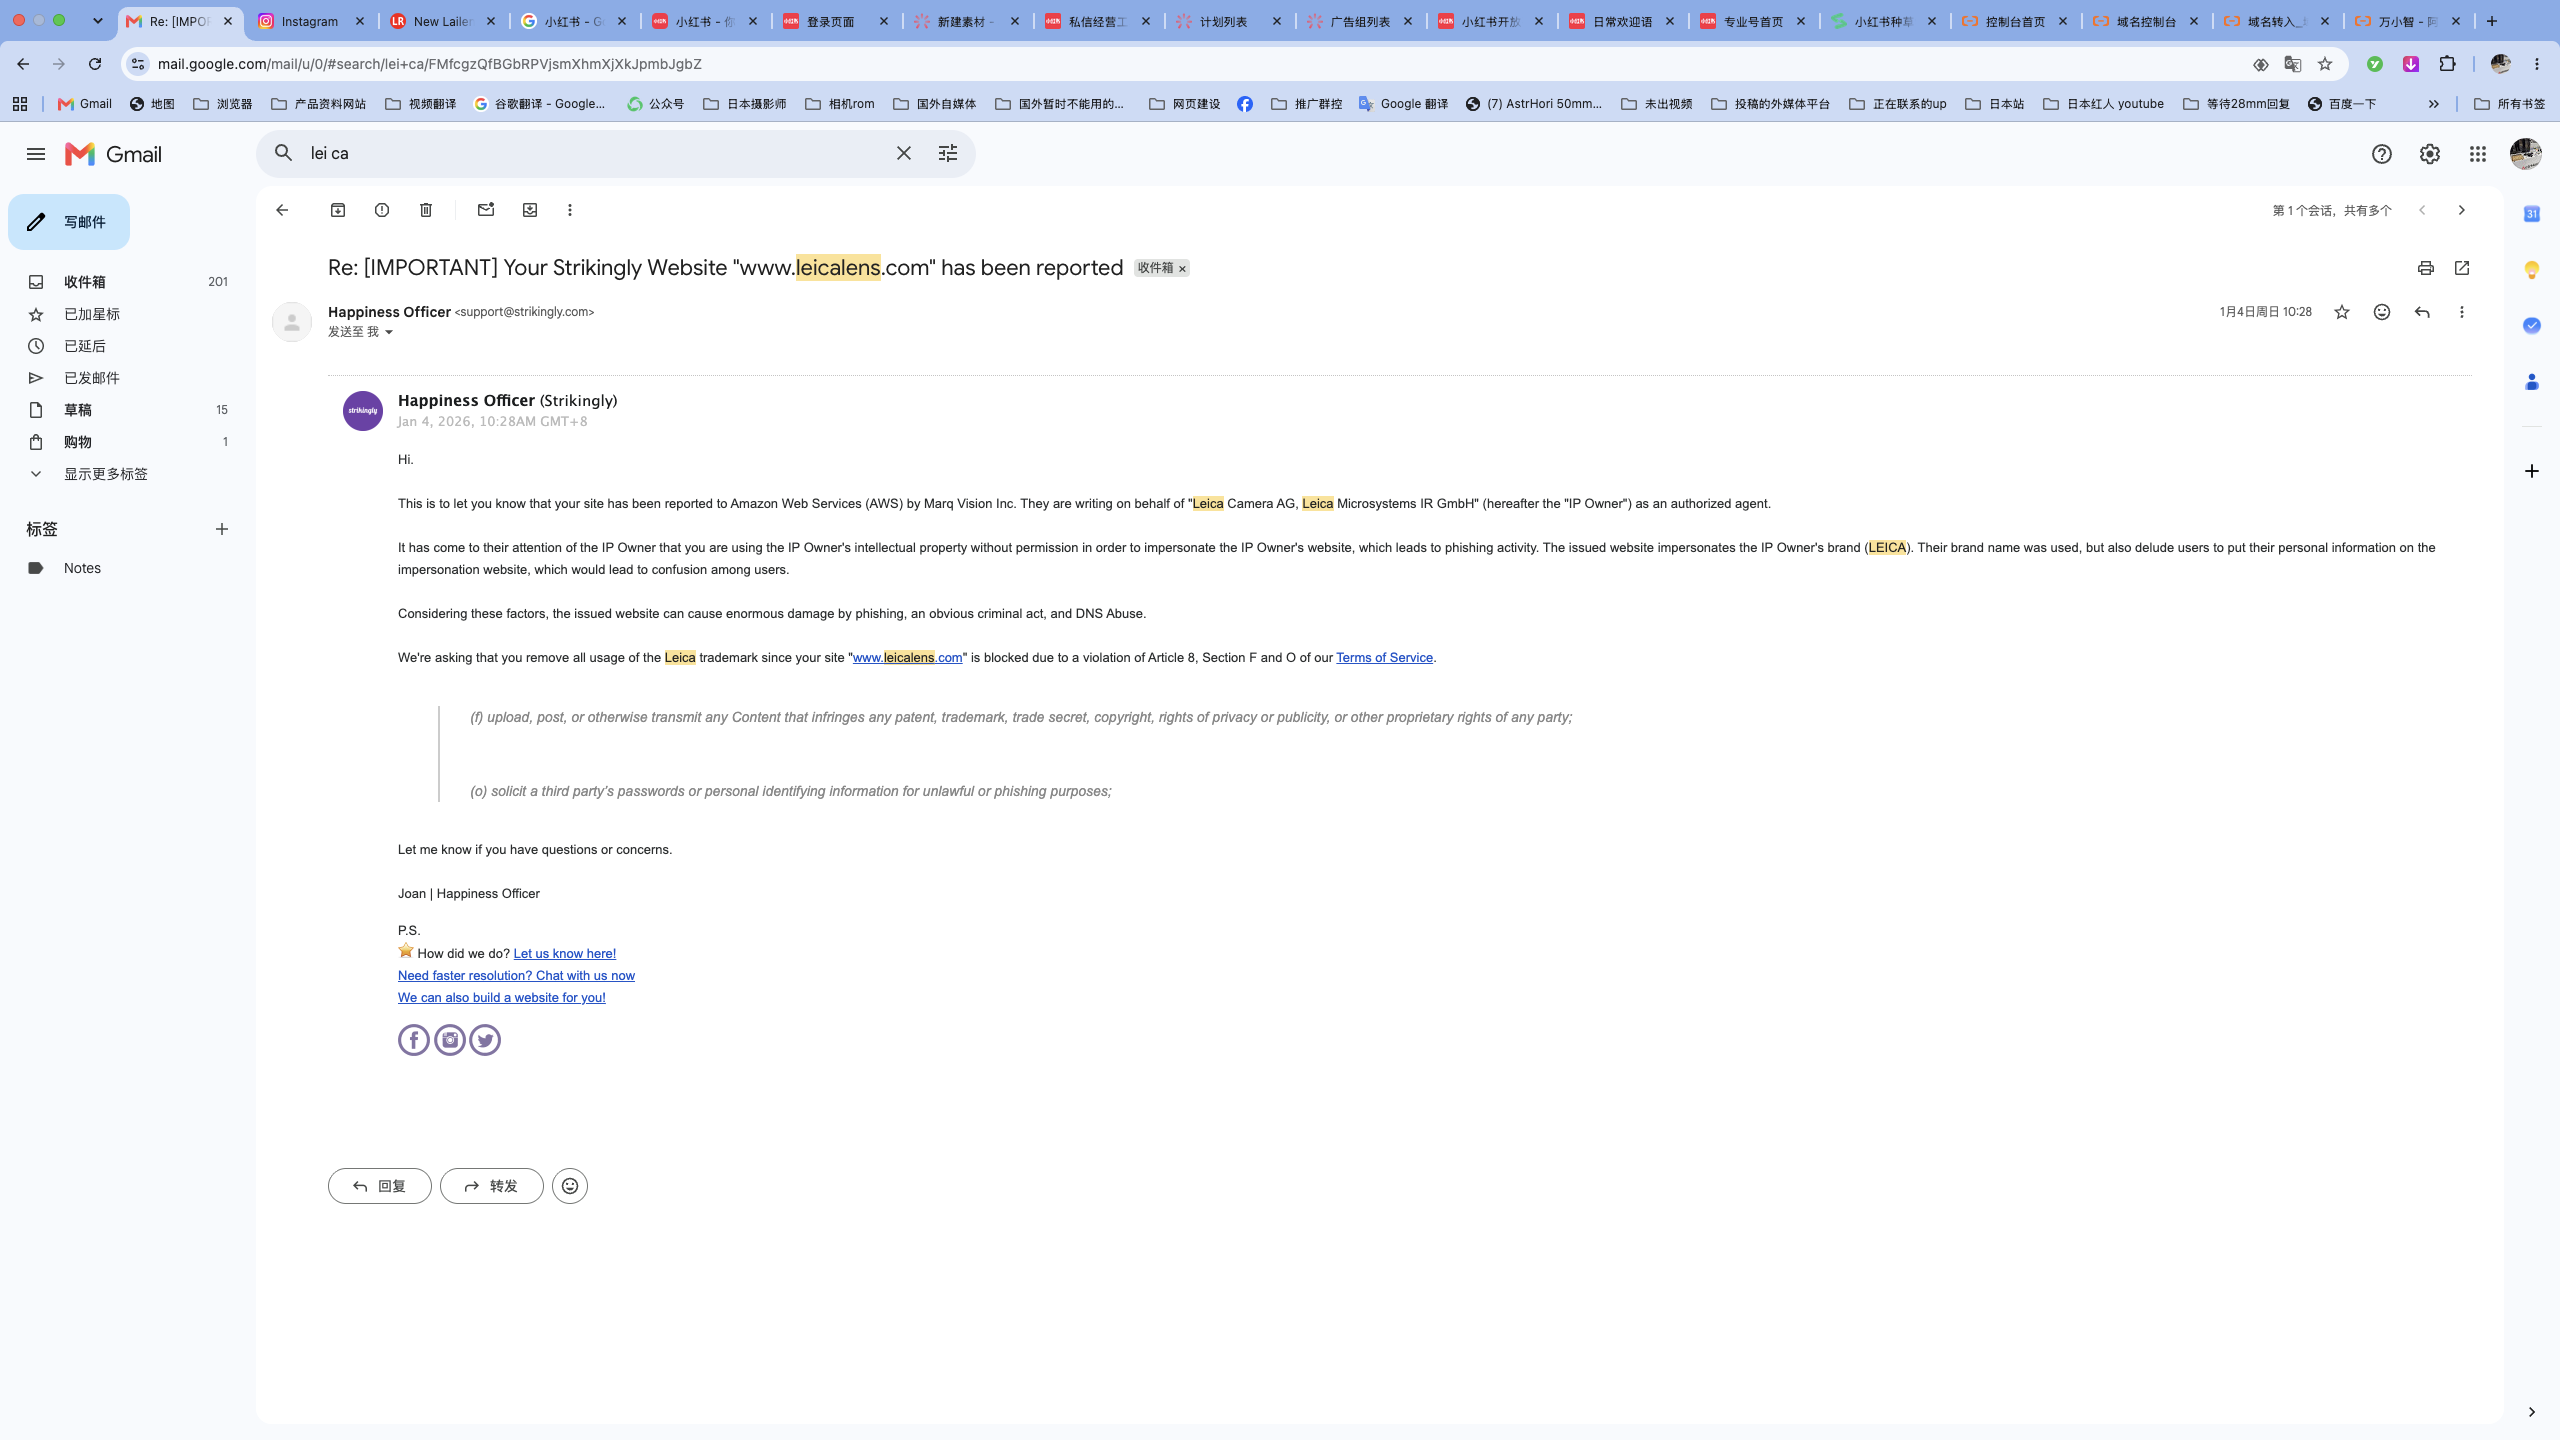Click back arrow to return to search results
Screen dimensions: 2560x1440
(x=282, y=210)
